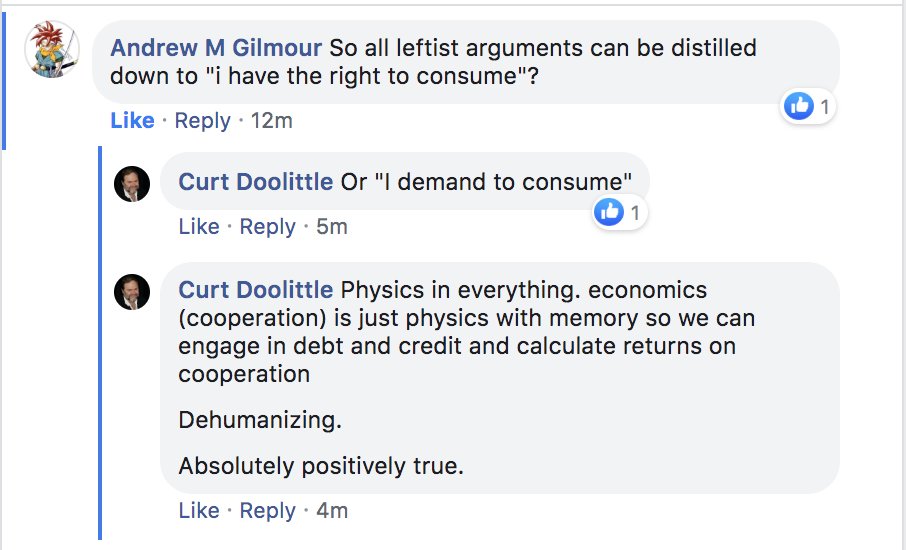Reply to the "Physics in everything" comment
Screen dimensions: 906x550
point(267,511)
